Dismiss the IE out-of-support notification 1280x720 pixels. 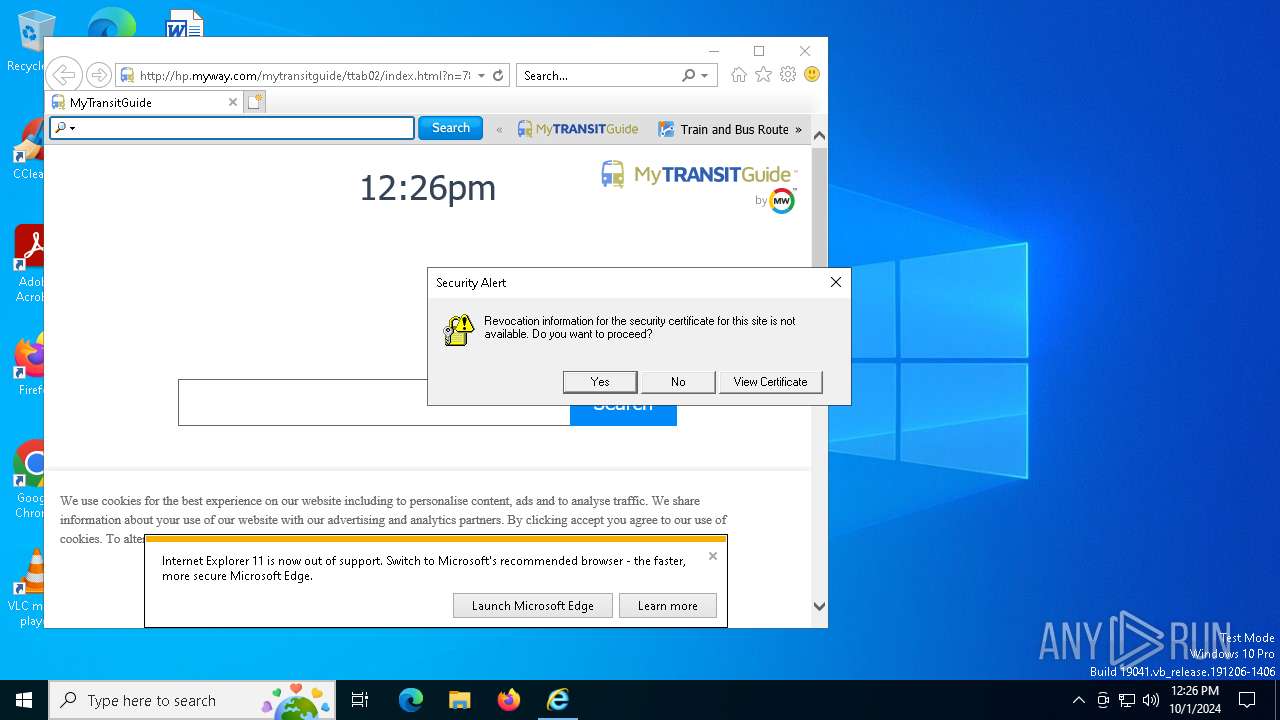click(713, 556)
